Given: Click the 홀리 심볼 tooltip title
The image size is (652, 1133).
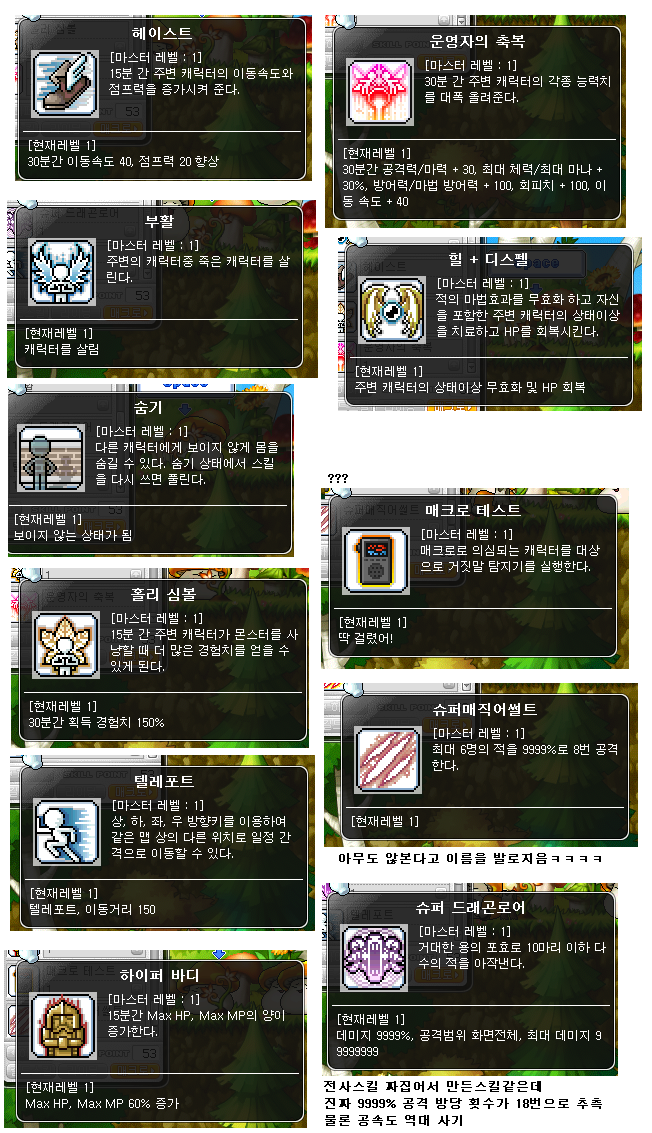Looking at the screenshot, I should [163, 595].
